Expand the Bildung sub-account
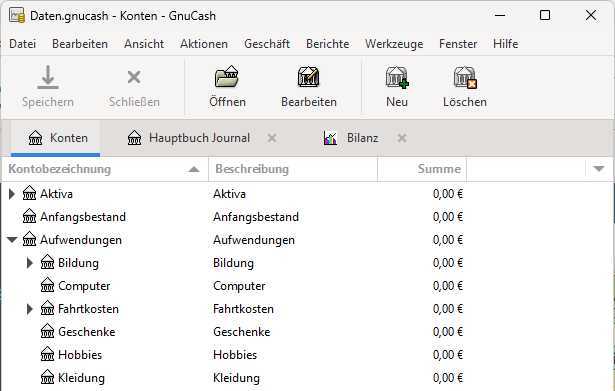615x391 pixels. [x=30, y=263]
